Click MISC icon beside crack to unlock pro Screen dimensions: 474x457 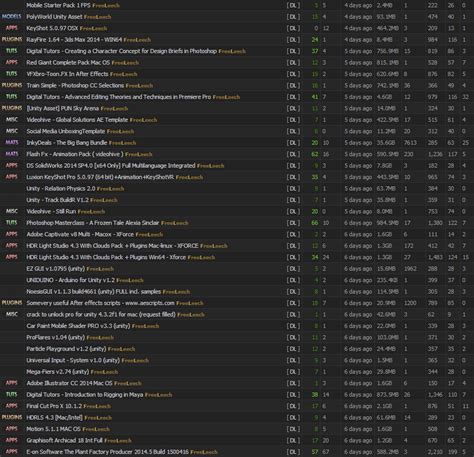click(12, 314)
